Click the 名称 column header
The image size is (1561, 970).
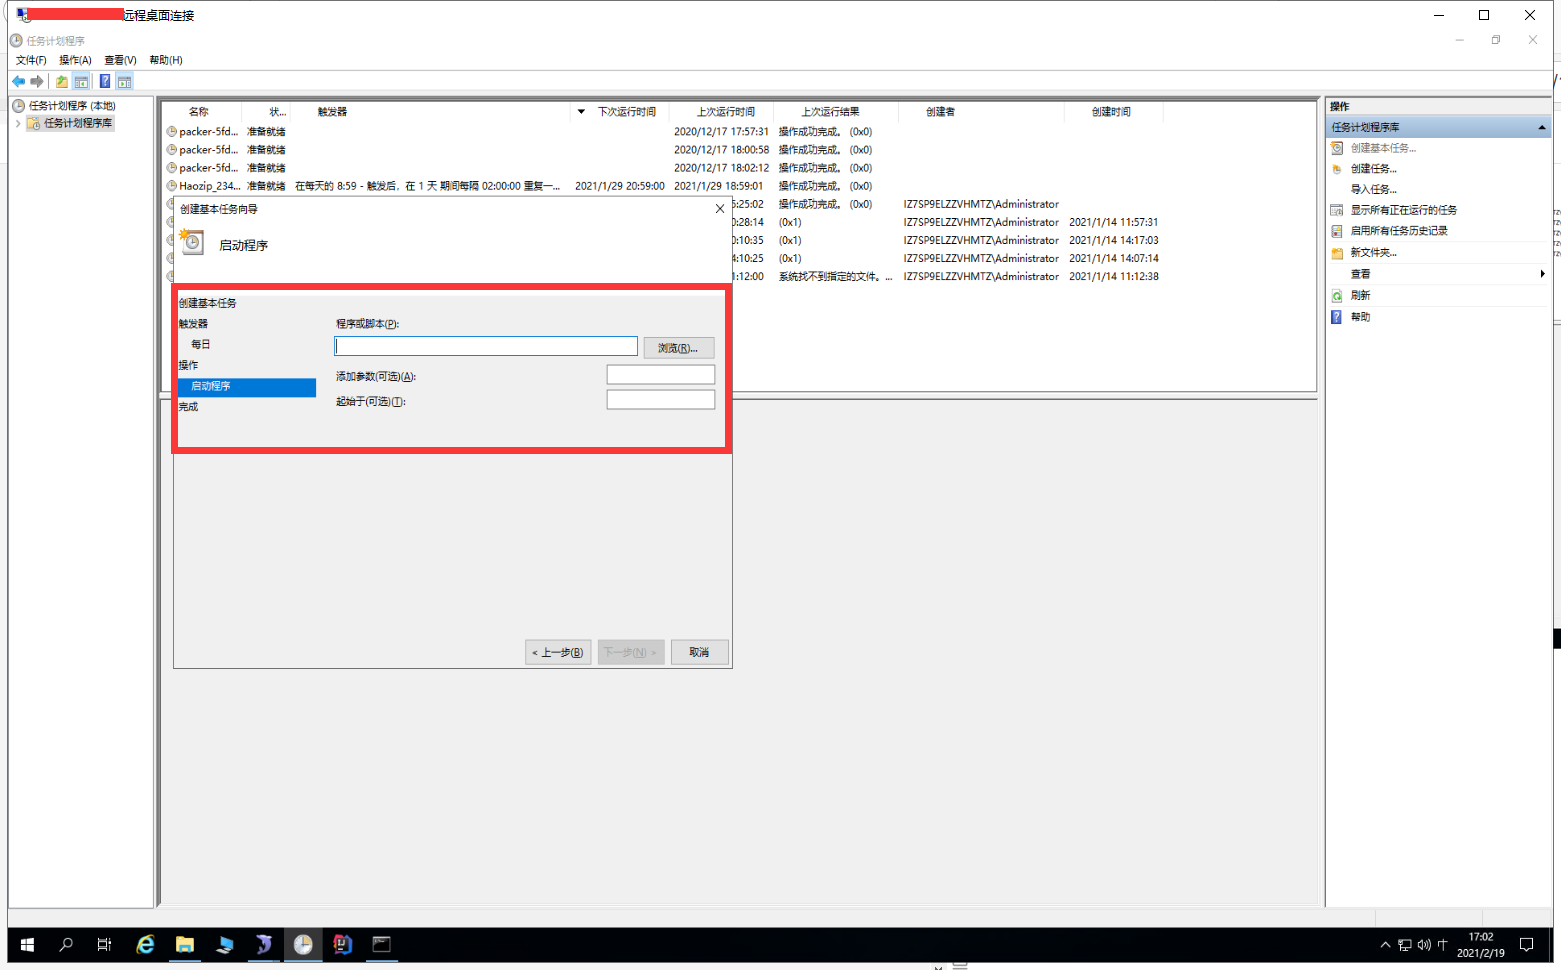coord(199,112)
